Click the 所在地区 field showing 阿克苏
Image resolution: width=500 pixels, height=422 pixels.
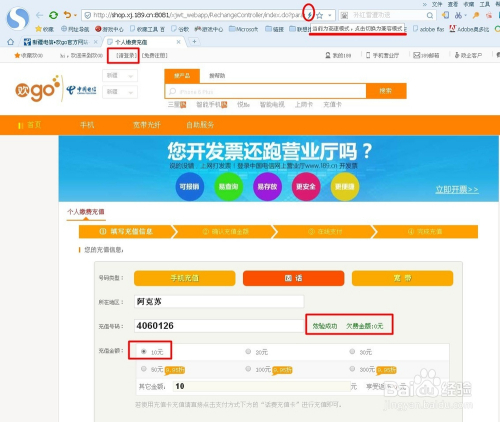(219, 301)
